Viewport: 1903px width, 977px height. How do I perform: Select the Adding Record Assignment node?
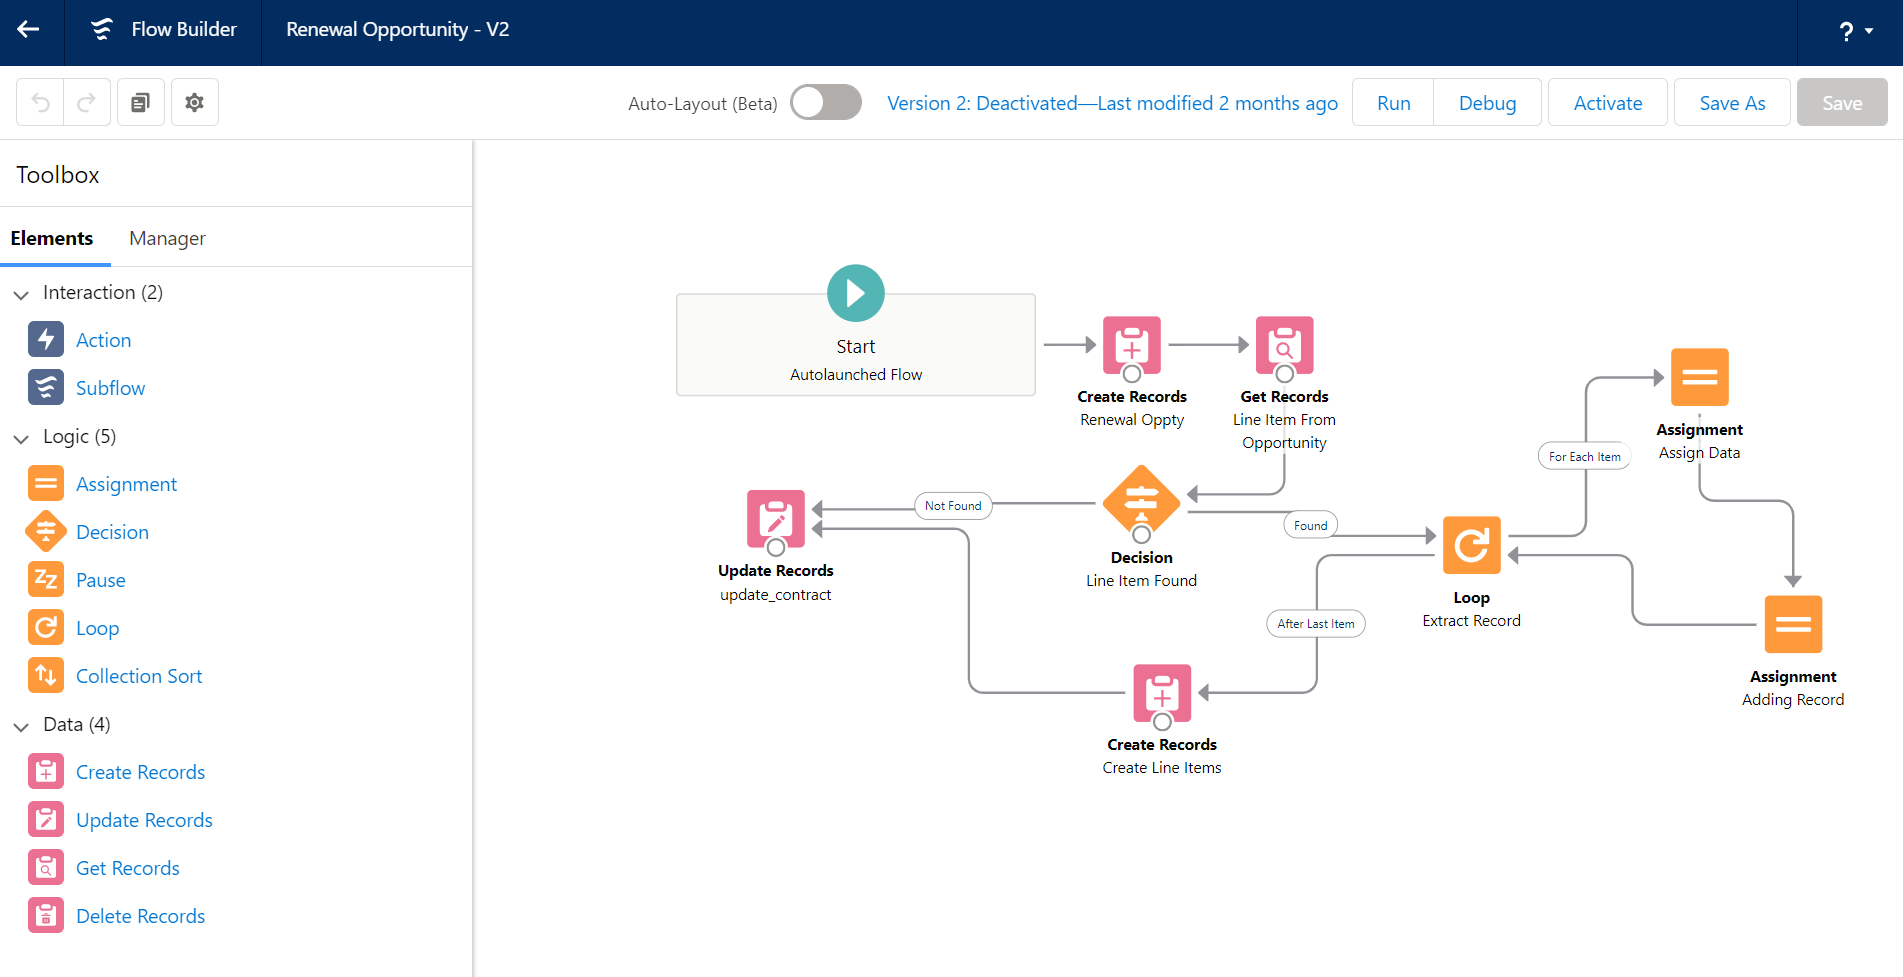coord(1794,624)
